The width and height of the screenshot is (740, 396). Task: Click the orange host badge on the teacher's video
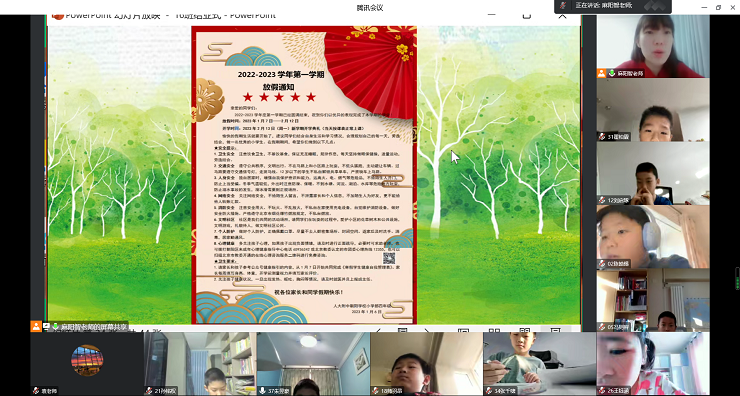(x=601, y=73)
